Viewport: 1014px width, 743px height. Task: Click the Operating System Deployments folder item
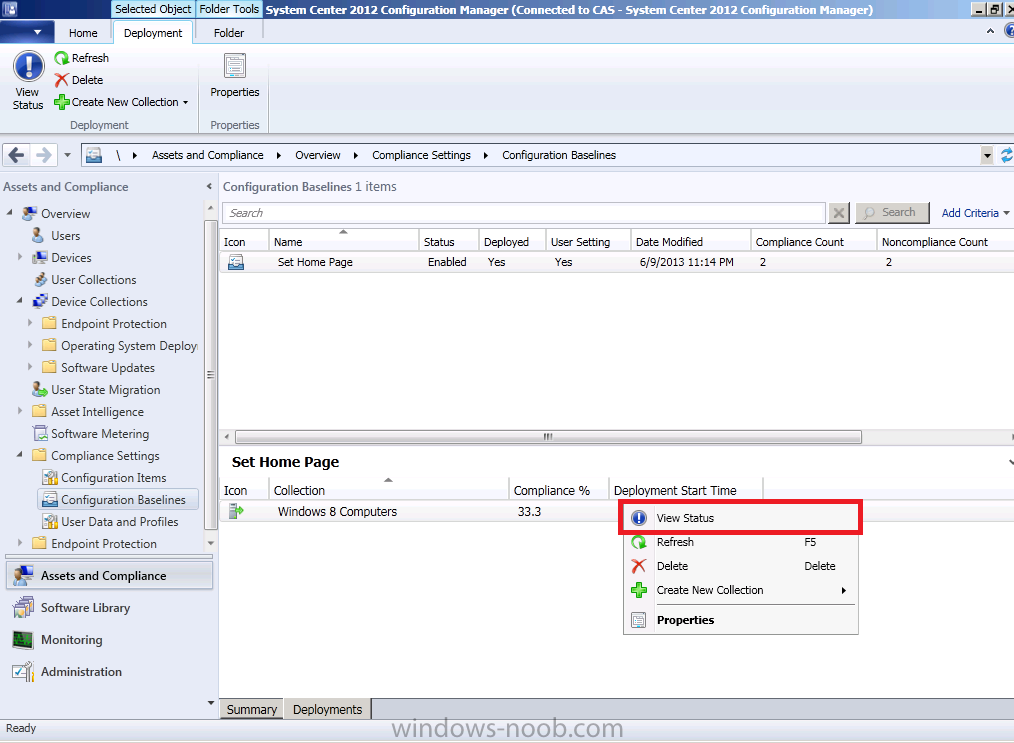122,346
